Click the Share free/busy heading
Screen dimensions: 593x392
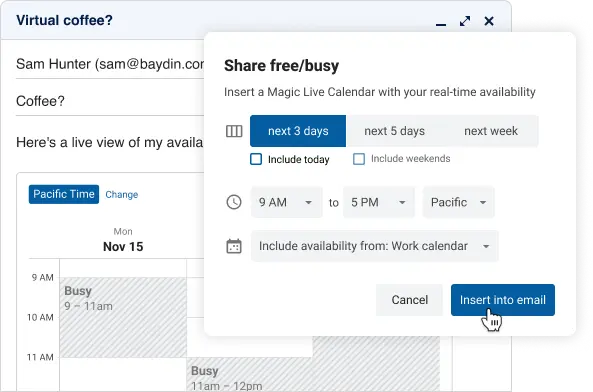coord(281,66)
